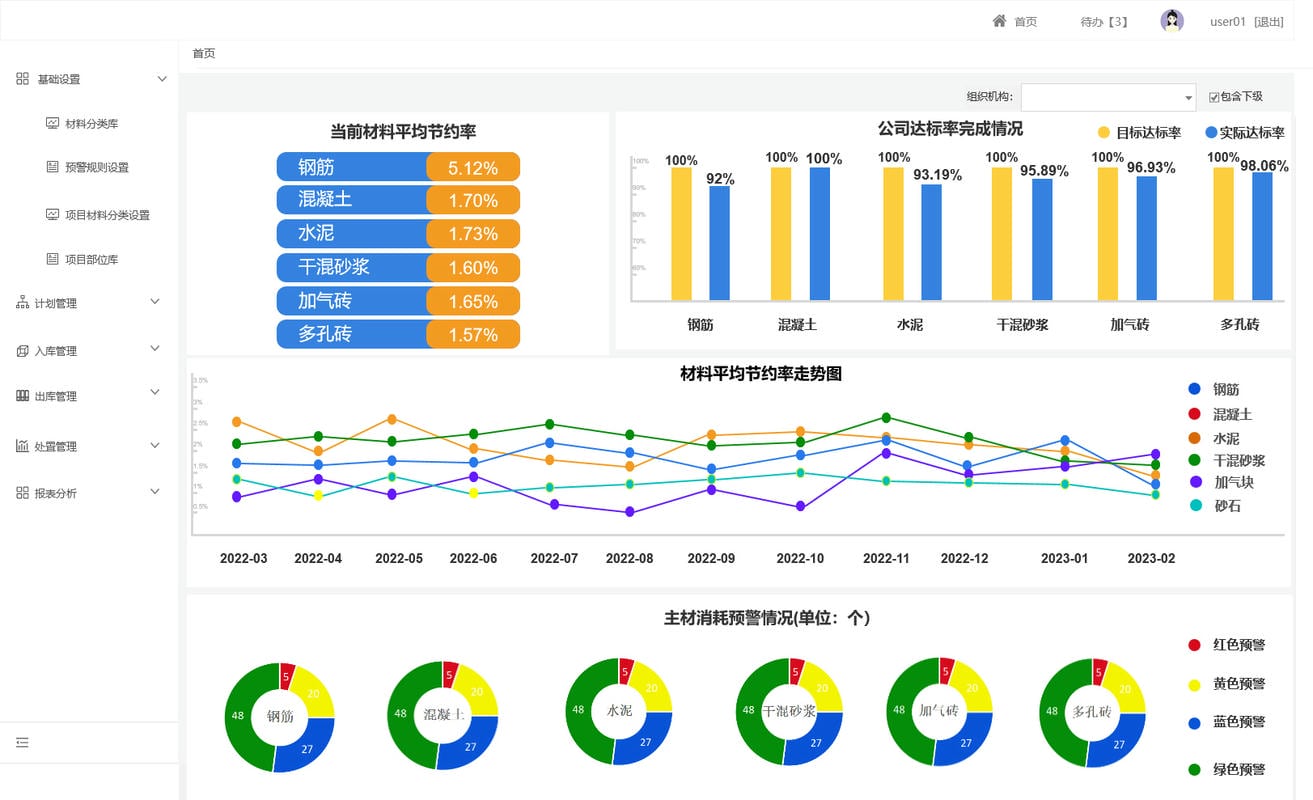1313x800 pixels.
Task: Select the 首页 breadcrumb tab
Action: (204, 53)
